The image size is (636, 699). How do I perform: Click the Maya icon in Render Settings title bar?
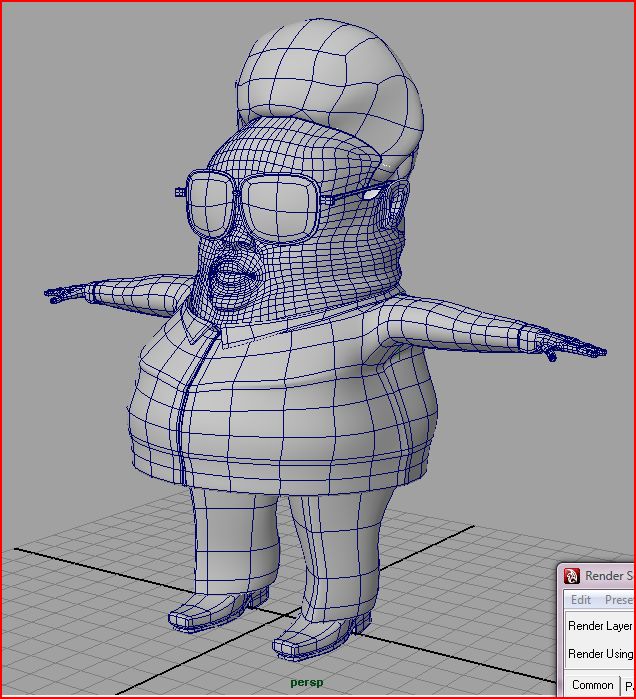point(572,576)
